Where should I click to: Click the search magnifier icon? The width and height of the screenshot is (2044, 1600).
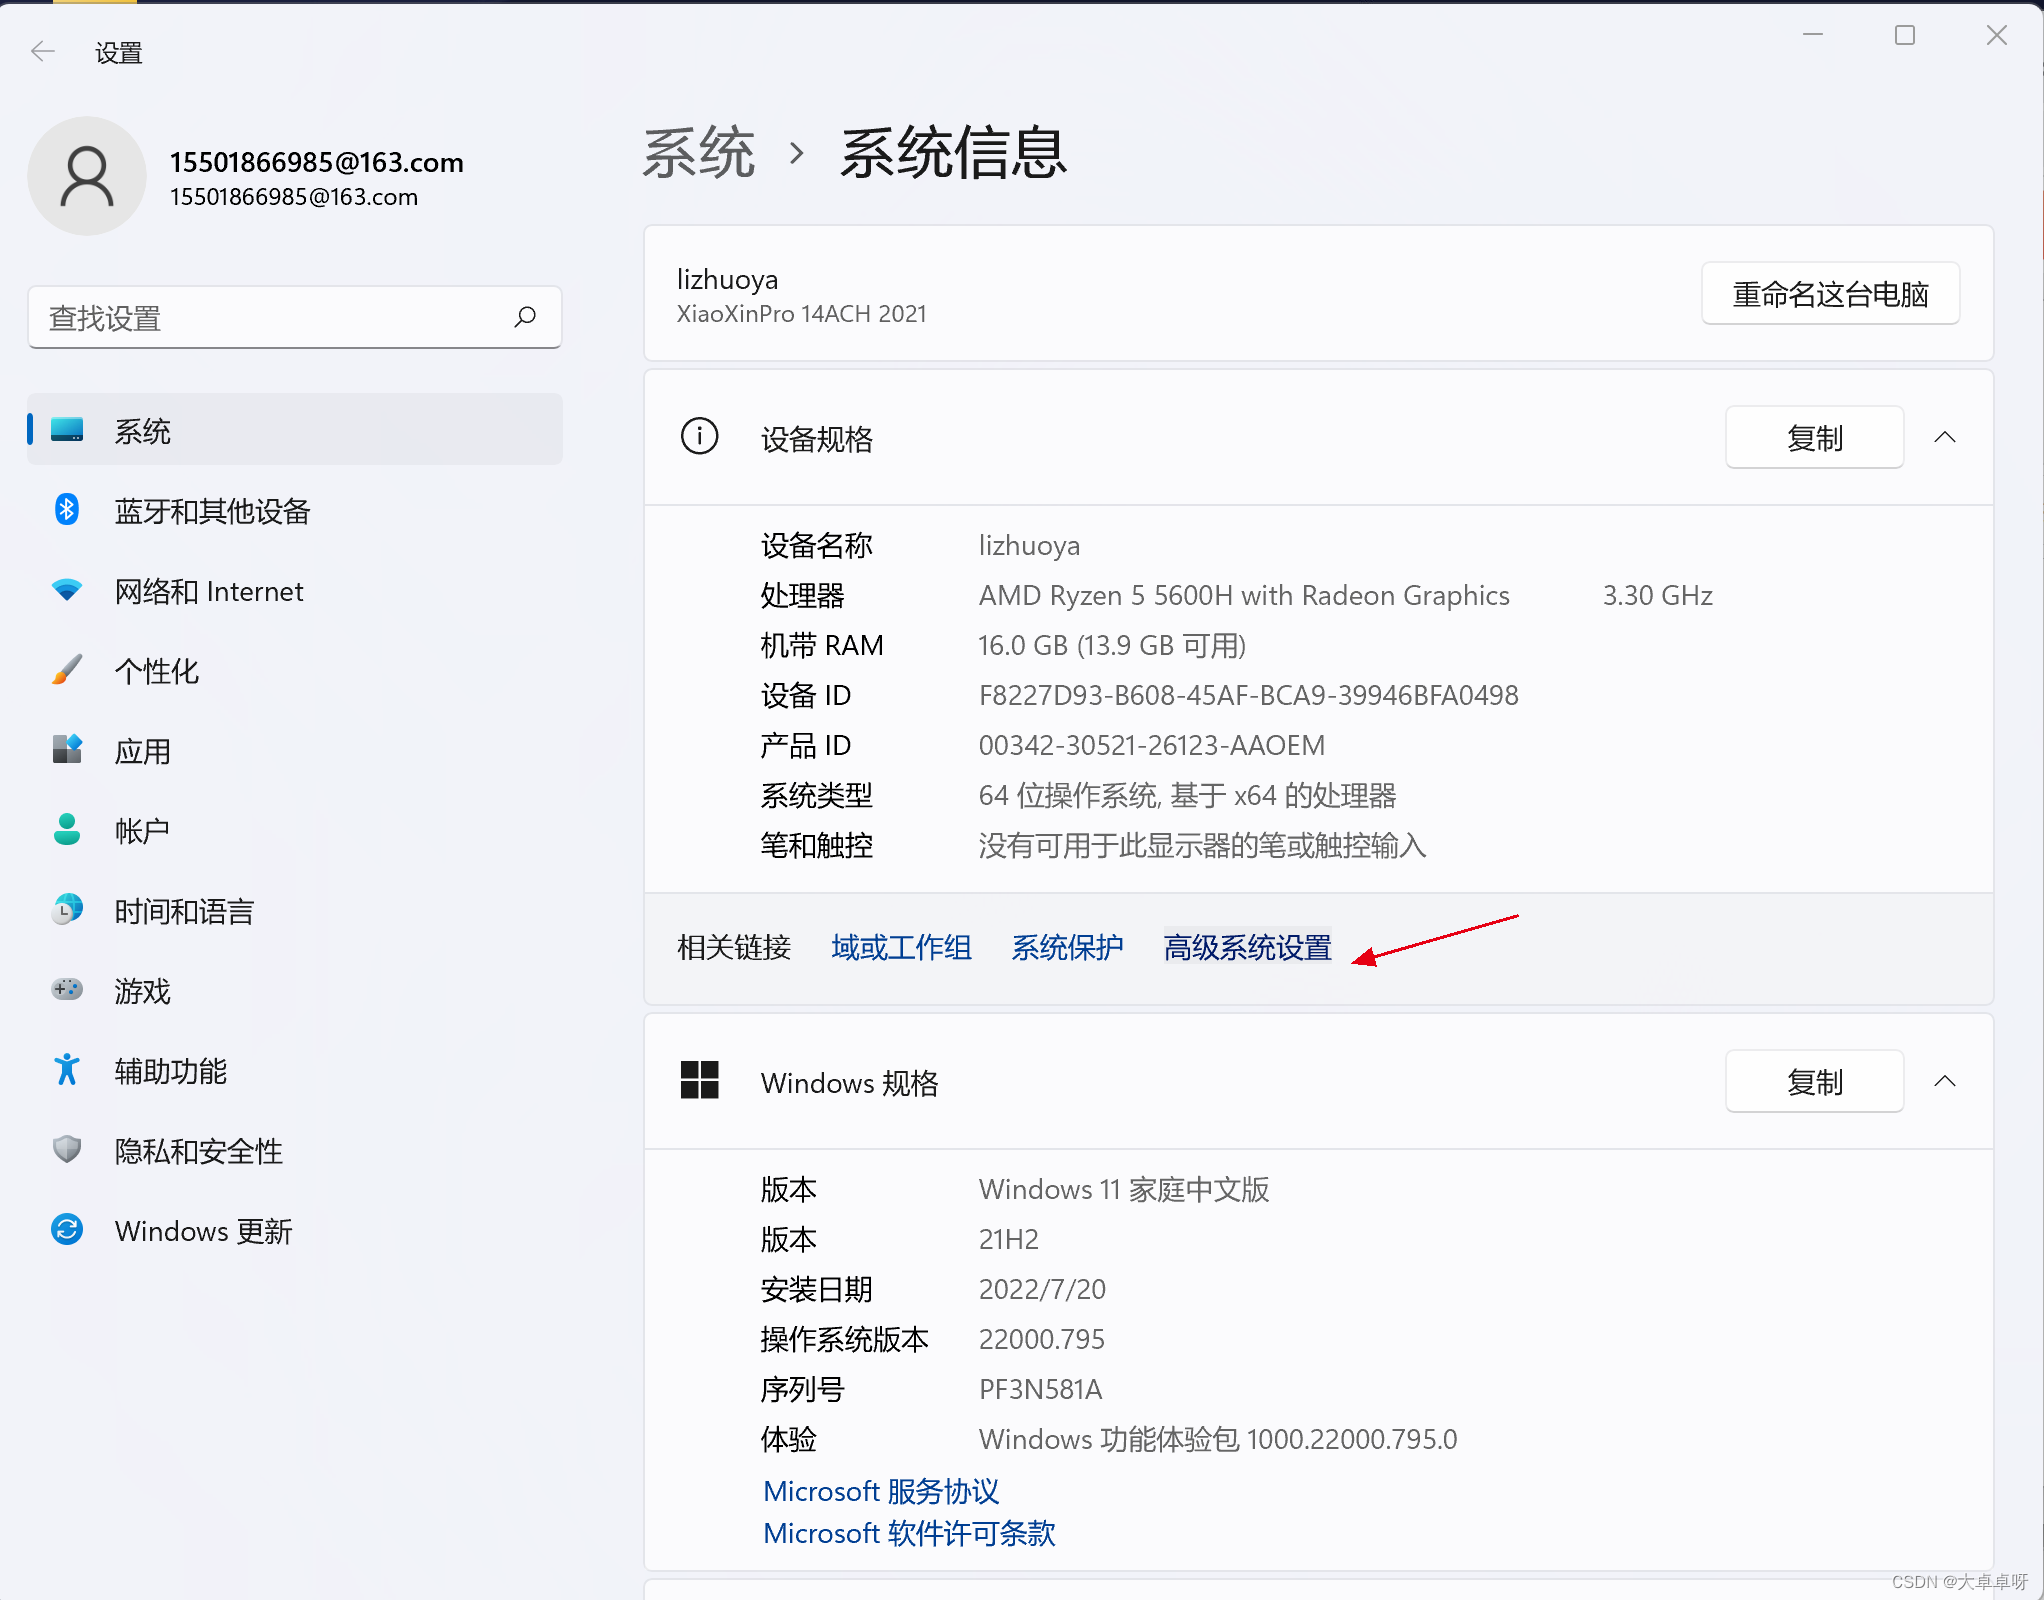(x=525, y=318)
